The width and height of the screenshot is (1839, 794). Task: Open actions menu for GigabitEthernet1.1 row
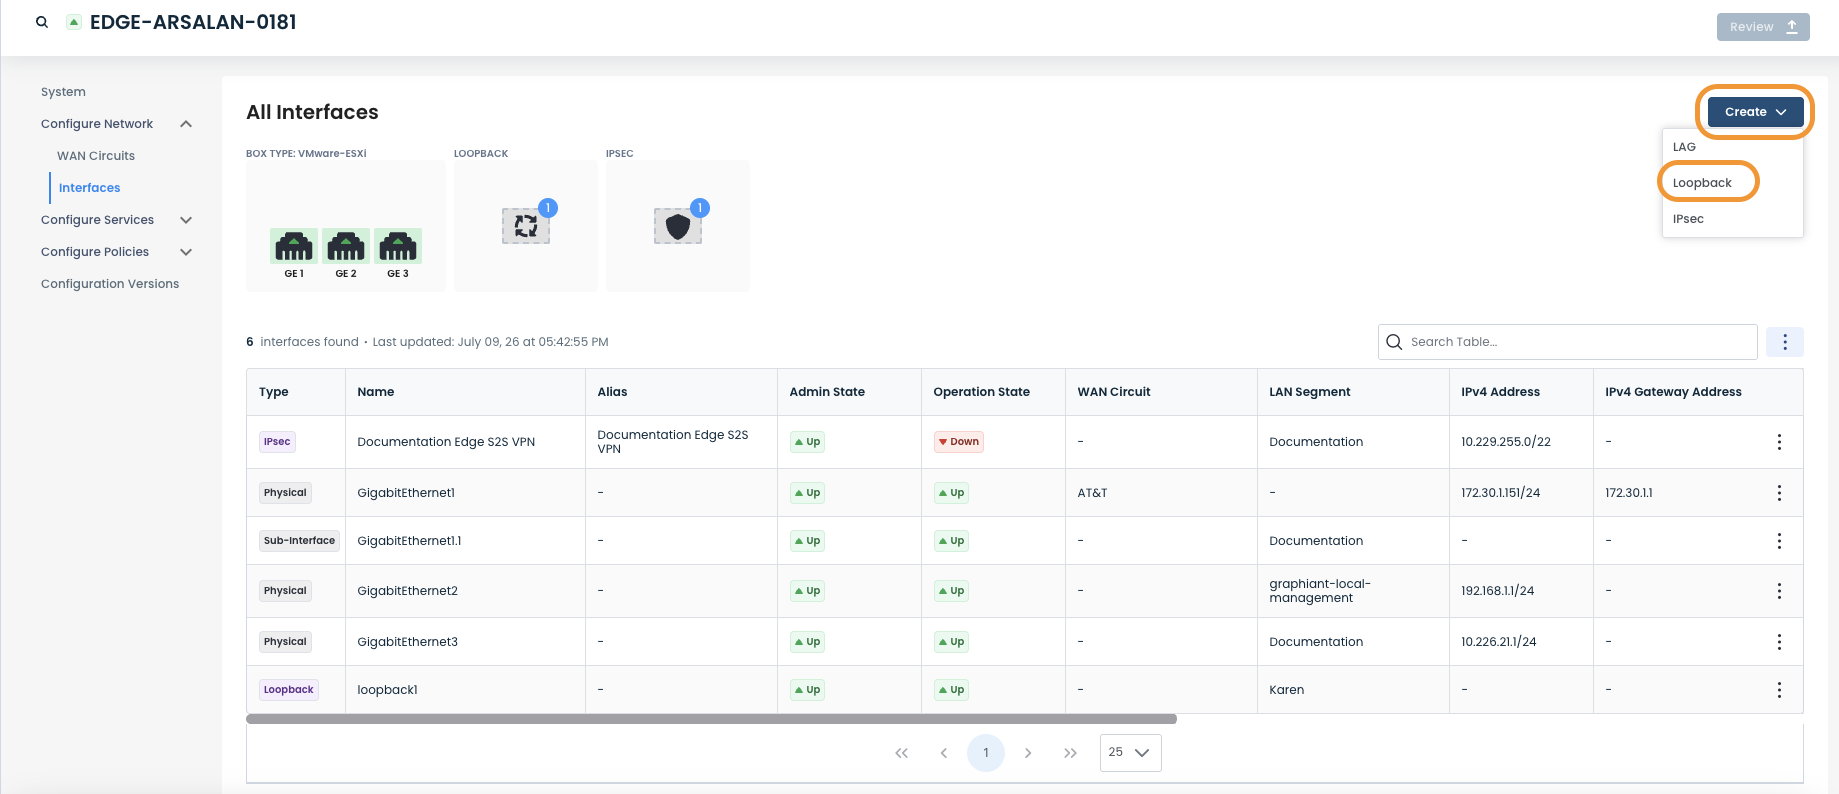coord(1779,541)
